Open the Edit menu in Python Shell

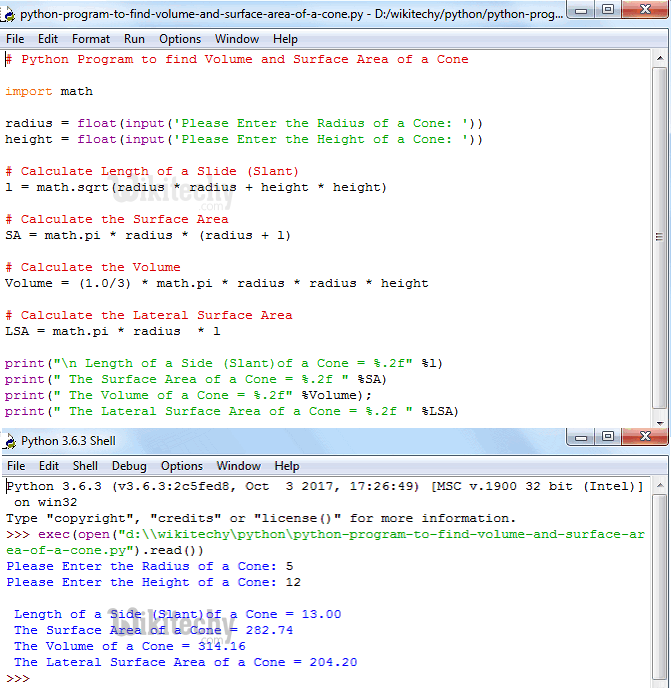(49, 466)
